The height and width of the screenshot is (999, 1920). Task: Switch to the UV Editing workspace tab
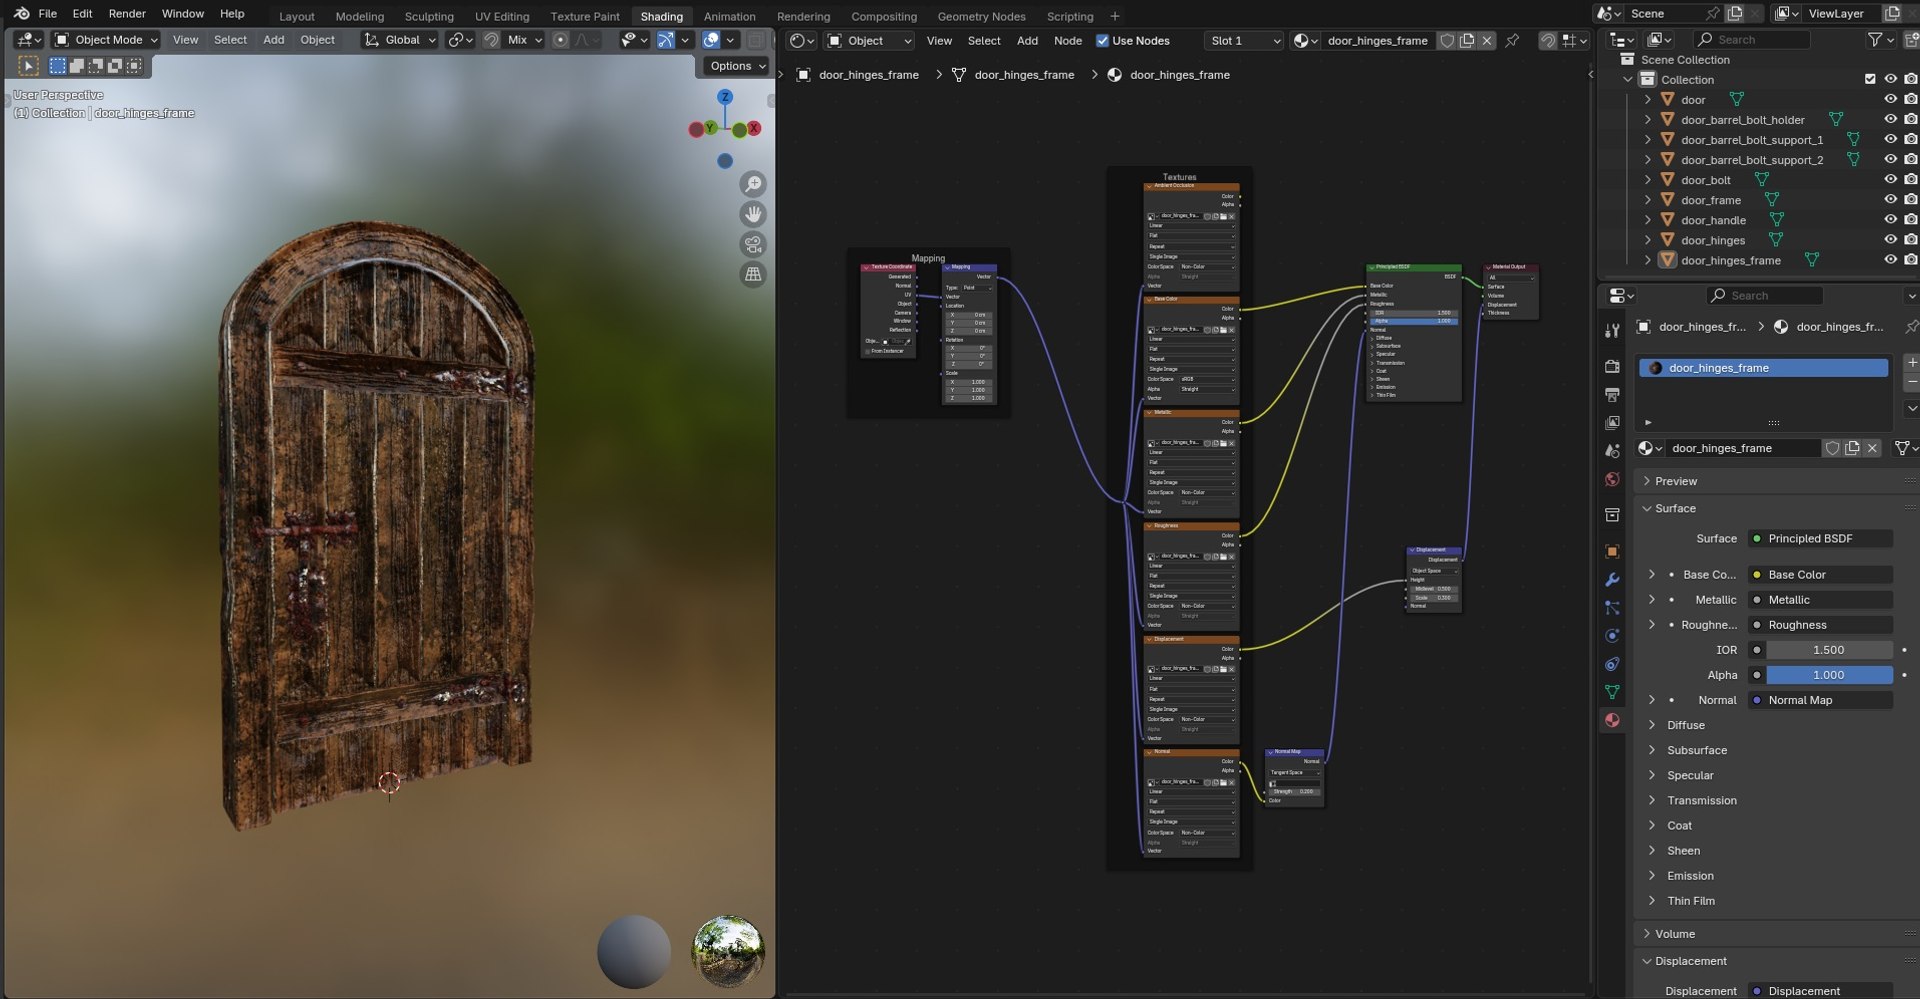pos(502,16)
